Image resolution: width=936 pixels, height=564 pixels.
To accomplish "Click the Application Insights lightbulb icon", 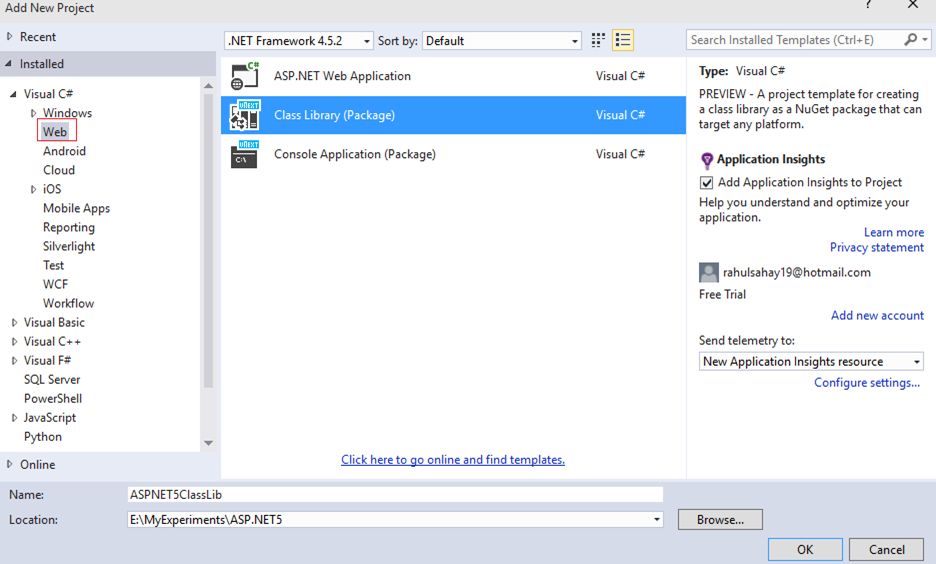I will point(707,160).
